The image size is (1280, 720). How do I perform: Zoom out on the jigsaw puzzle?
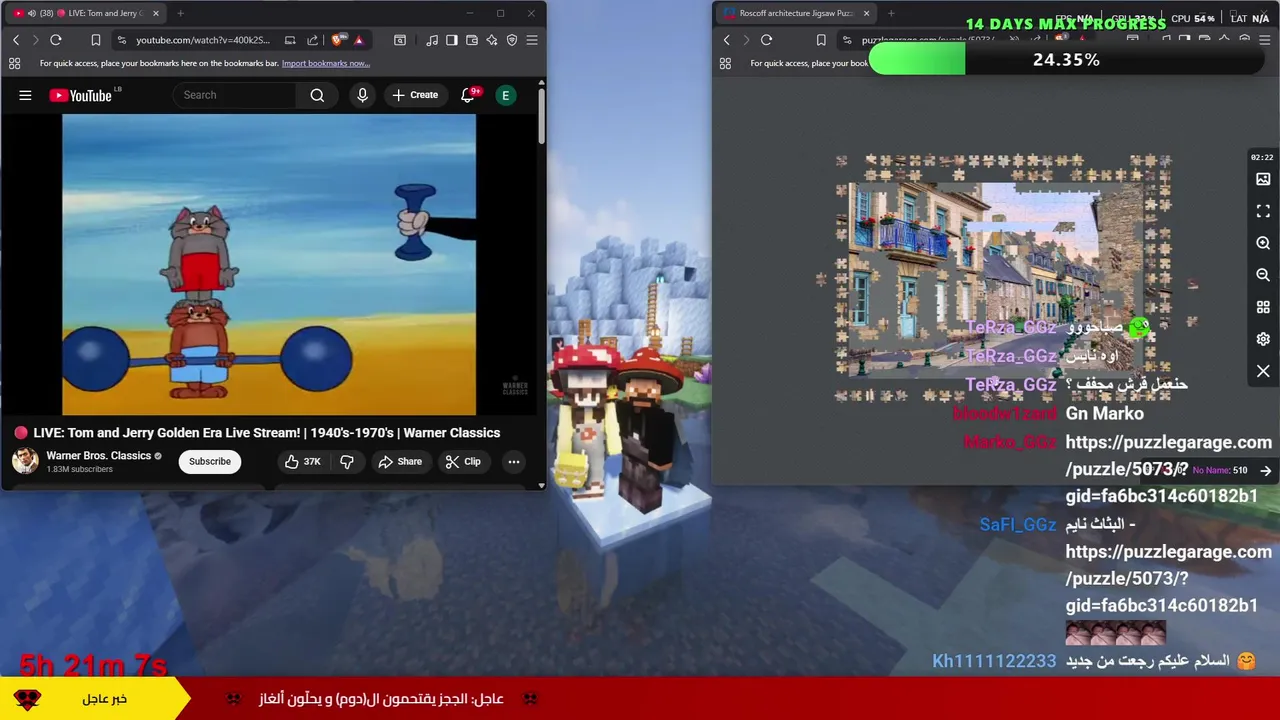(x=1263, y=275)
